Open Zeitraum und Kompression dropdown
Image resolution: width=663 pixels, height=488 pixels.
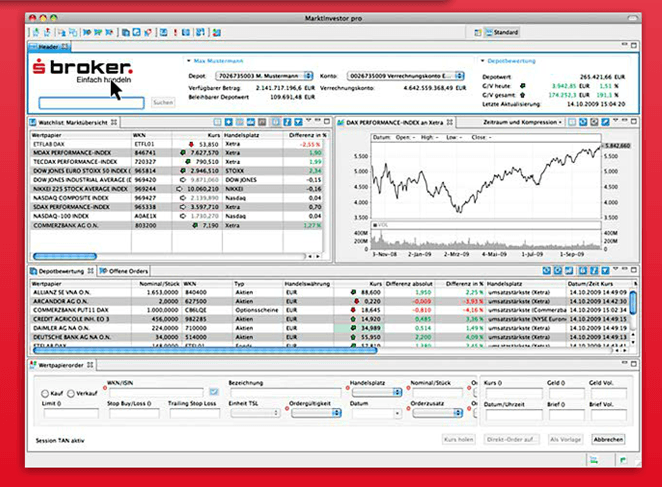point(522,122)
